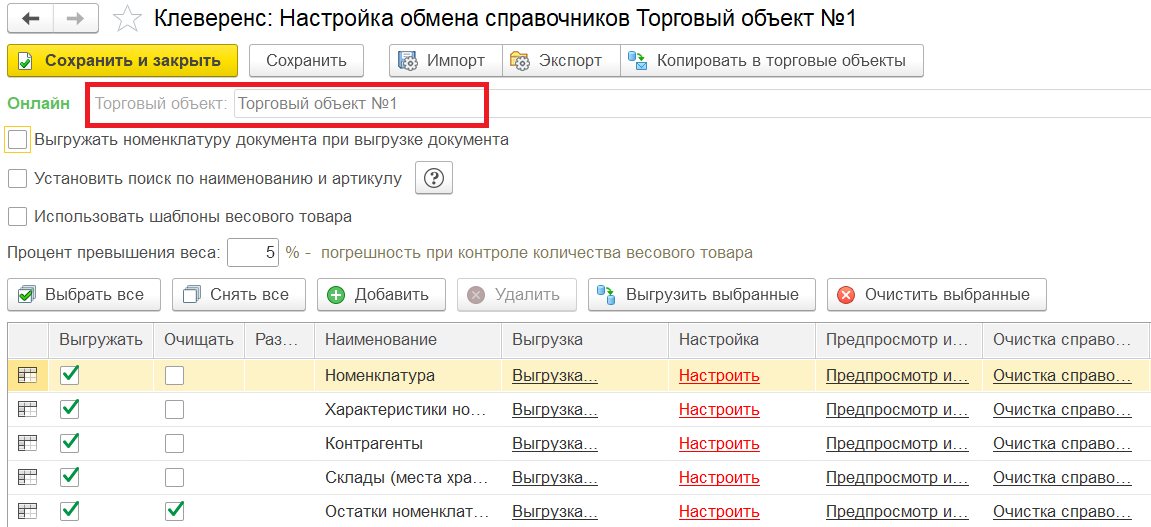
Task: Uncheck Очищать for Остатки номенклатуры row
Action: (x=175, y=510)
